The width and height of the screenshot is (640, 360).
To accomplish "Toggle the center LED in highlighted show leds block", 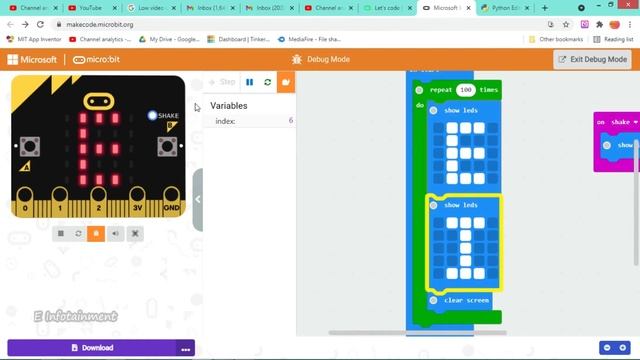I will [465, 248].
